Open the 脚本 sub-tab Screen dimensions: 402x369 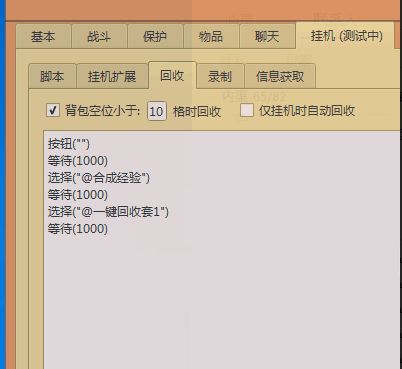point(52,76)
